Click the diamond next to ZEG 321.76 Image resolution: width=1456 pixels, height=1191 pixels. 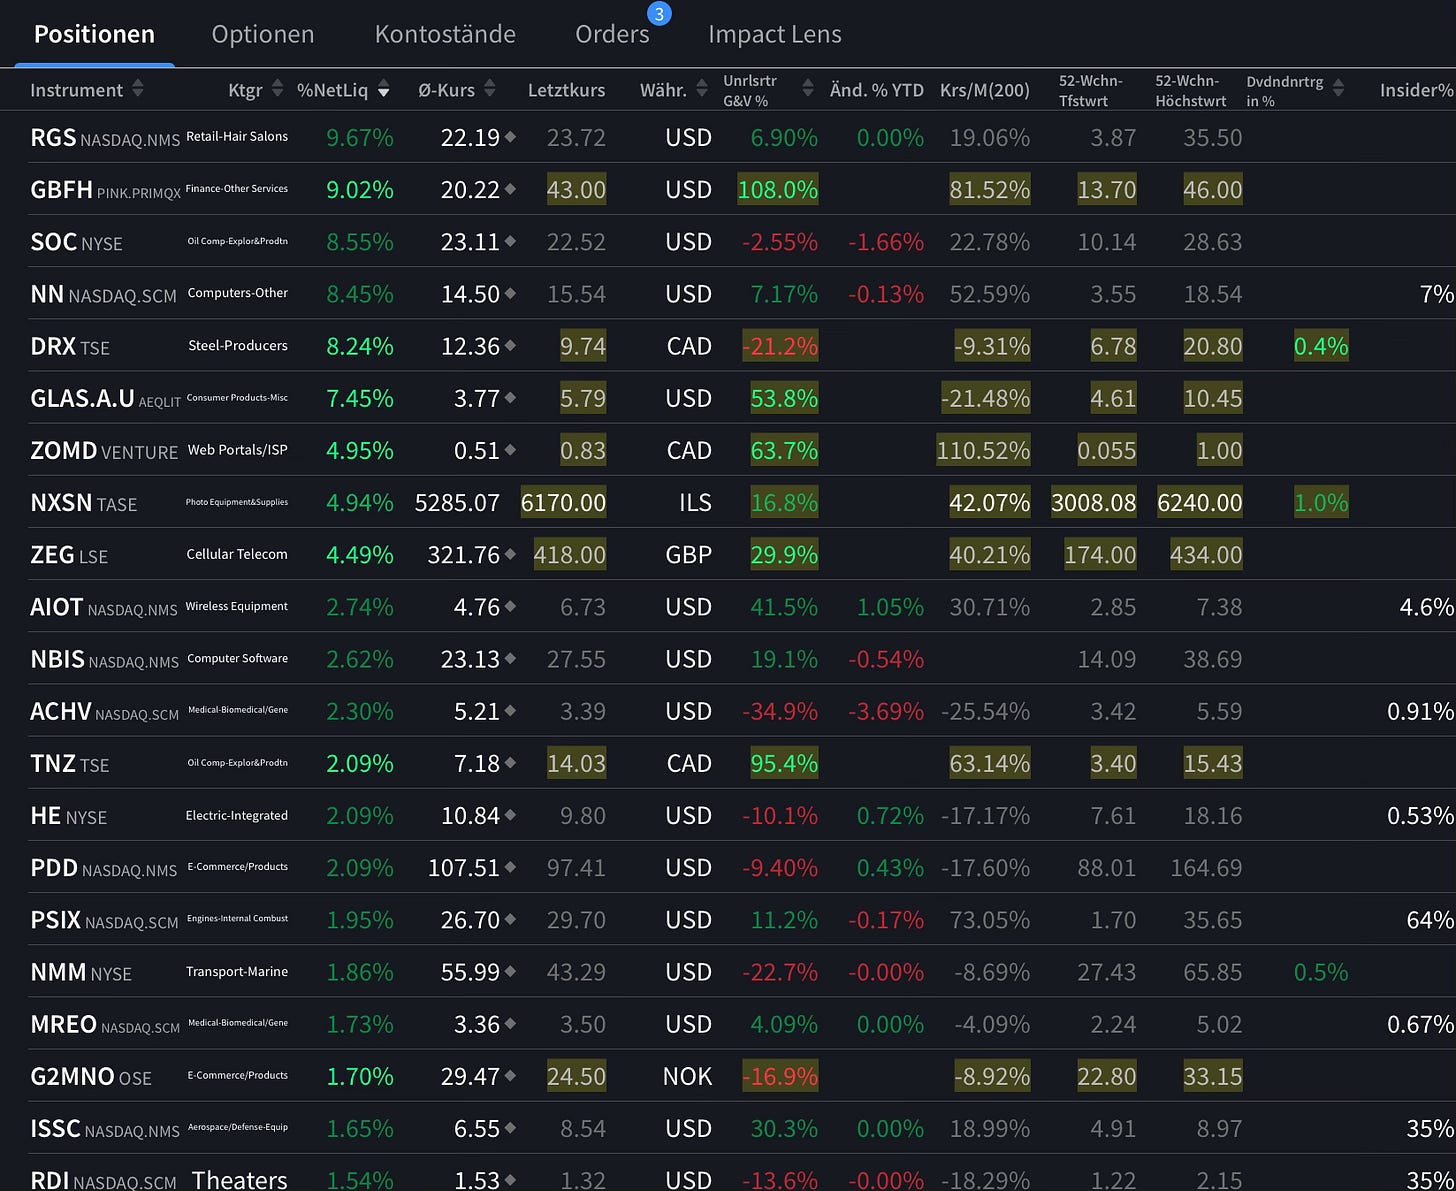(510, 554)
